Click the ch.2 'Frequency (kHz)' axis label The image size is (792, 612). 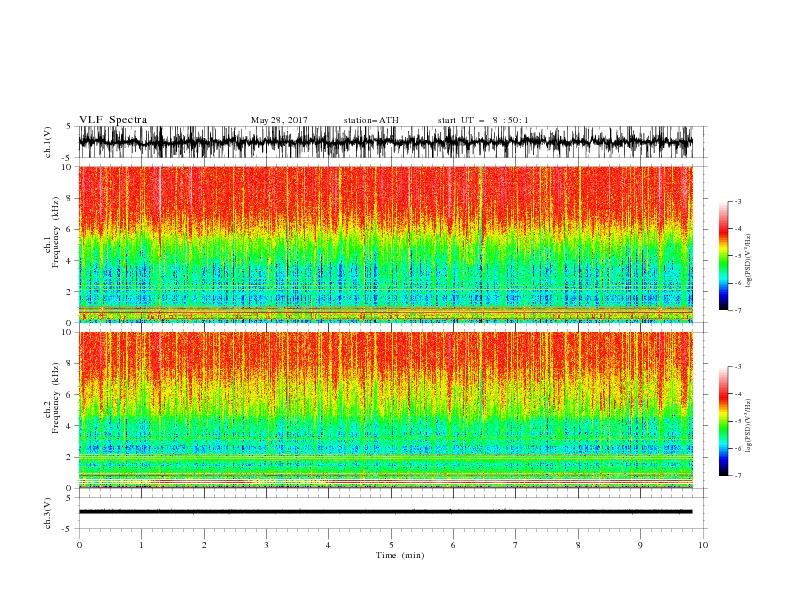point(55,398)
